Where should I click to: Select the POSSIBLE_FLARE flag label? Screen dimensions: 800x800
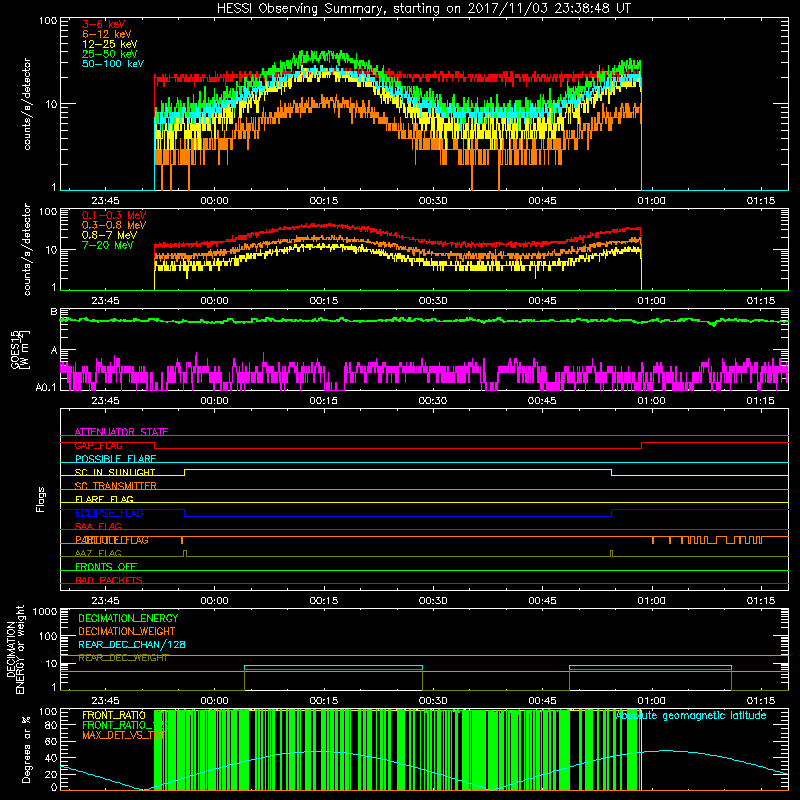pyautogui.click(x=115, y=459)
